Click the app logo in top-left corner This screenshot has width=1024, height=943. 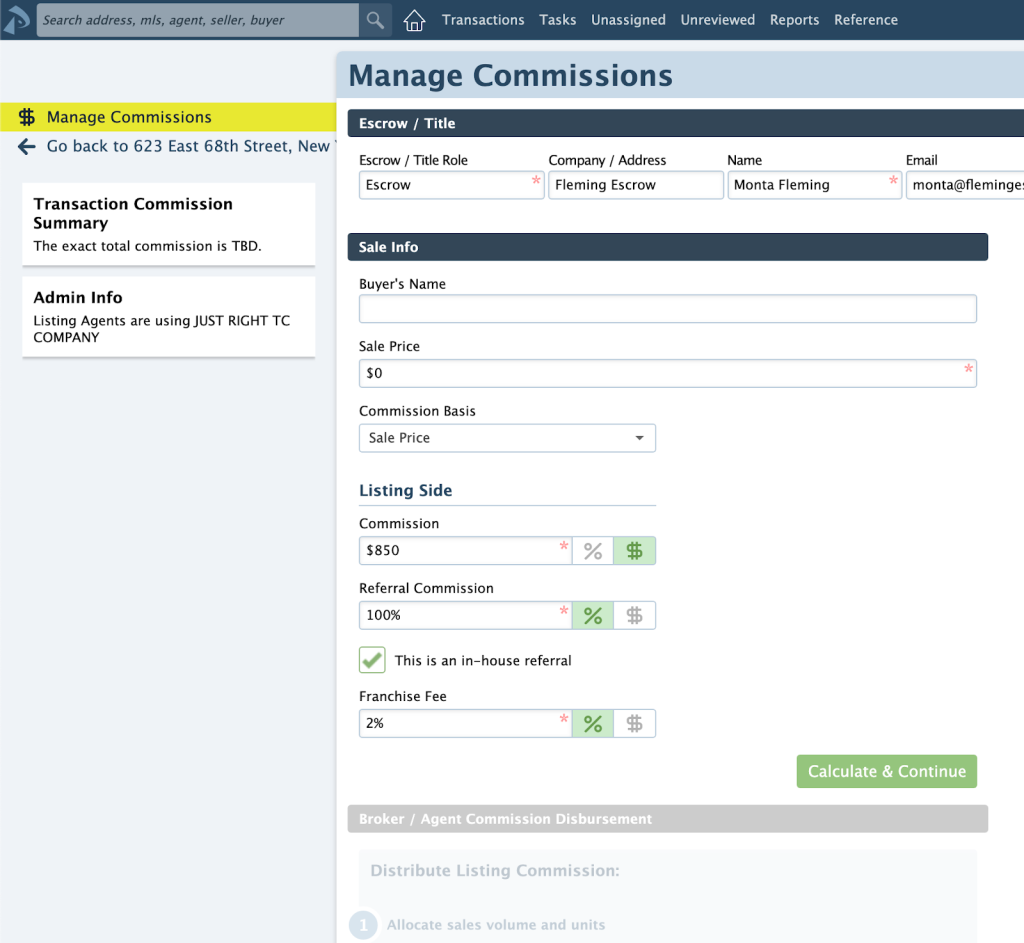point(17,20)
